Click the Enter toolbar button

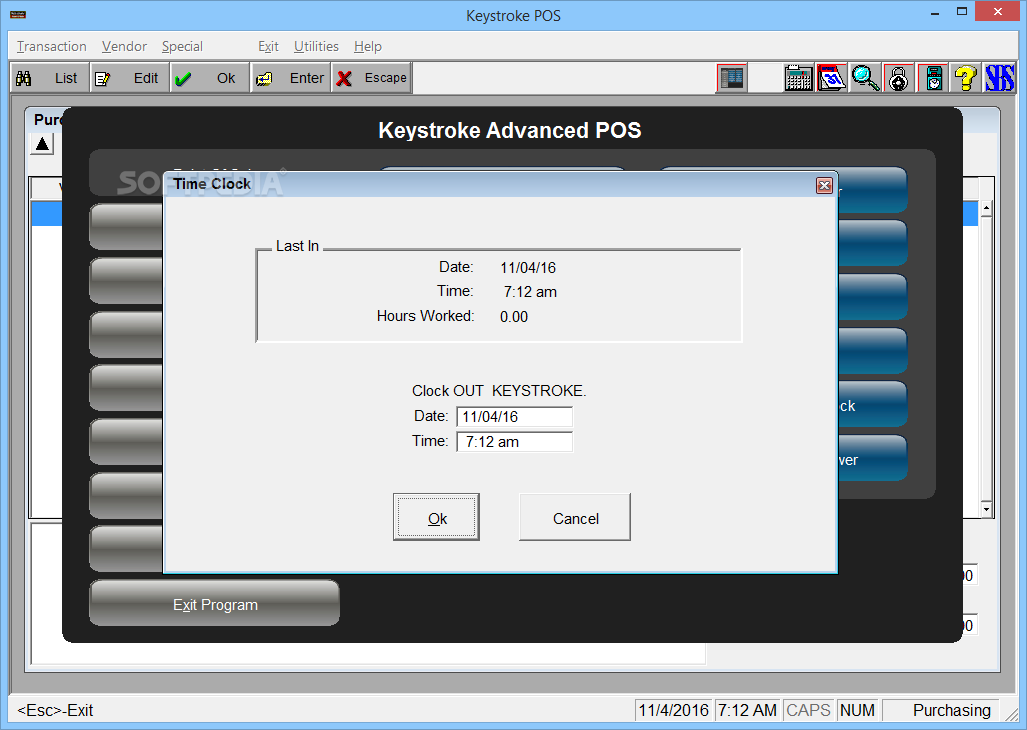290,78
